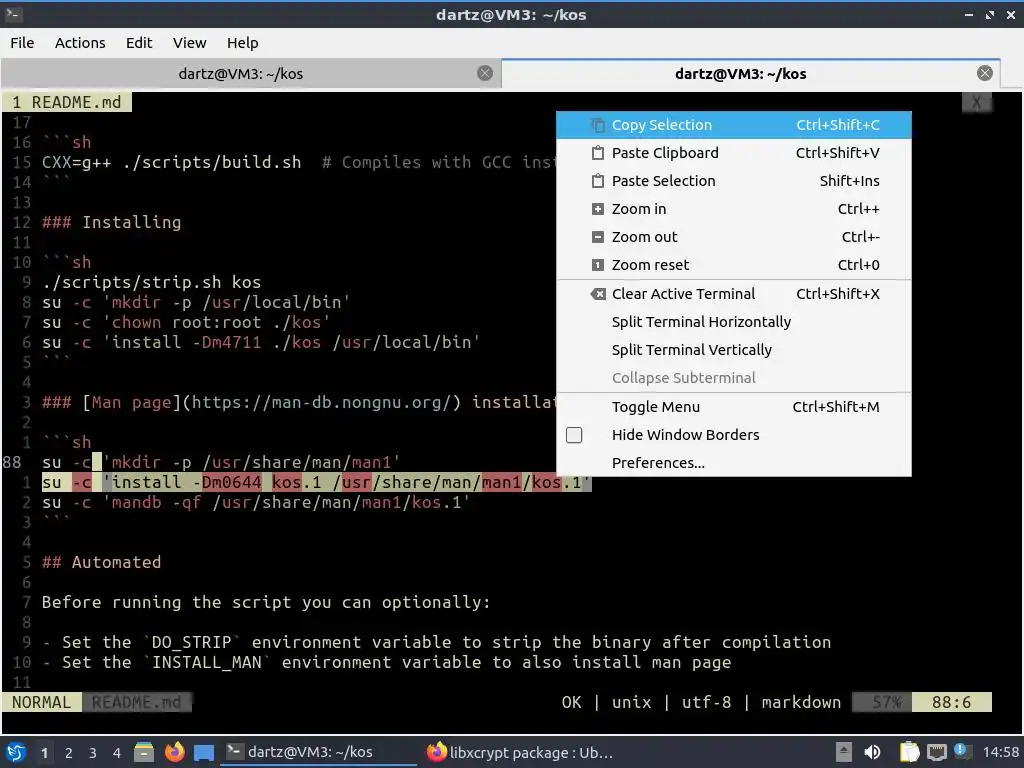Click the update notification tray icon
The image size is (1024, 768).
pyautogui.click(x=963, y=751)
